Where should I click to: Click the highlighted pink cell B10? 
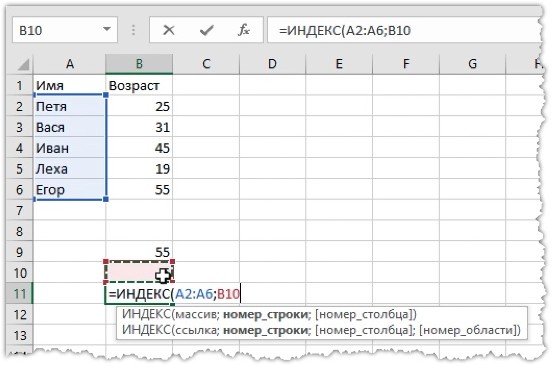[139, 273]
